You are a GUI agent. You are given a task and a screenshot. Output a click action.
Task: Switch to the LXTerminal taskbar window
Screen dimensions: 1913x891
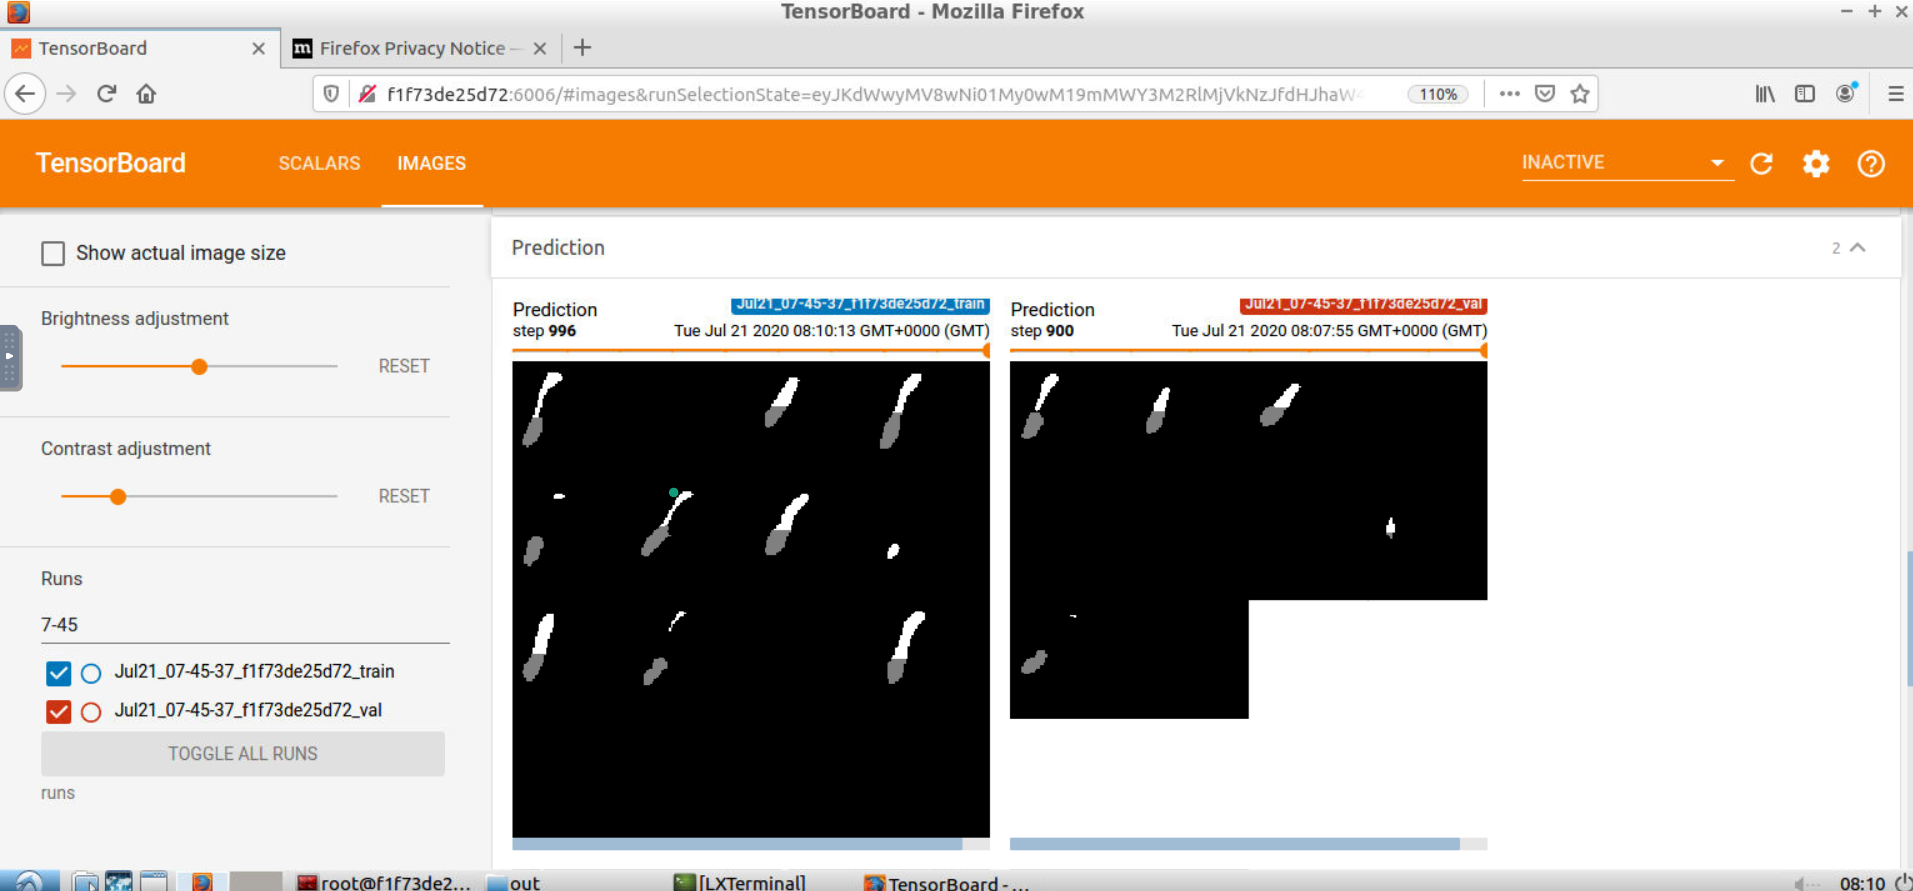click(740, 882)
